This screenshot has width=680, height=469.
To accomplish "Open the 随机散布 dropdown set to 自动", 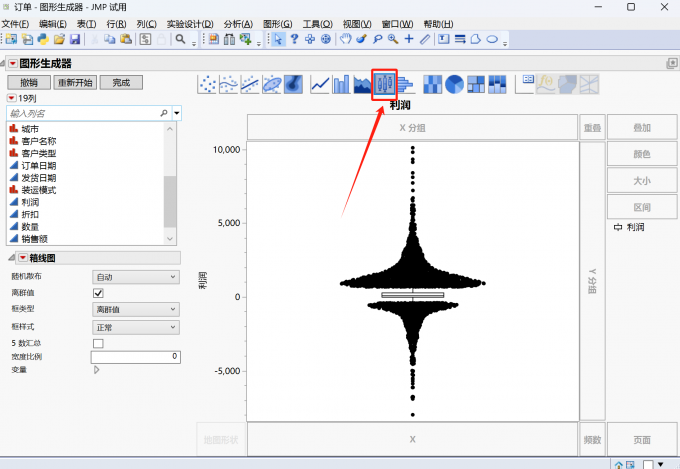I will point(136,277).
